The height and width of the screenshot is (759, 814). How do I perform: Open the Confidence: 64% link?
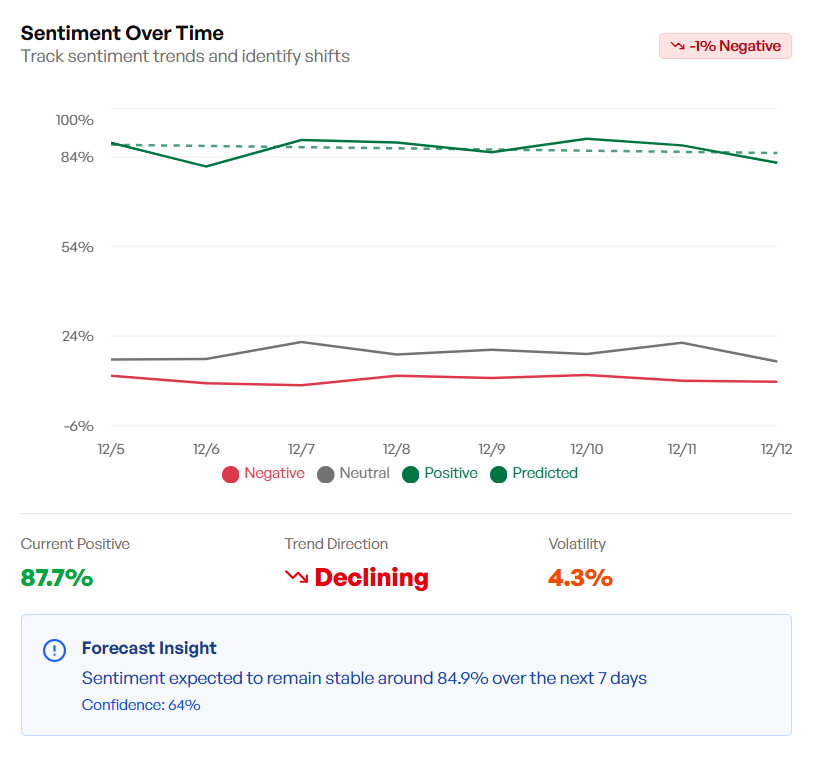tap(141, 705)
